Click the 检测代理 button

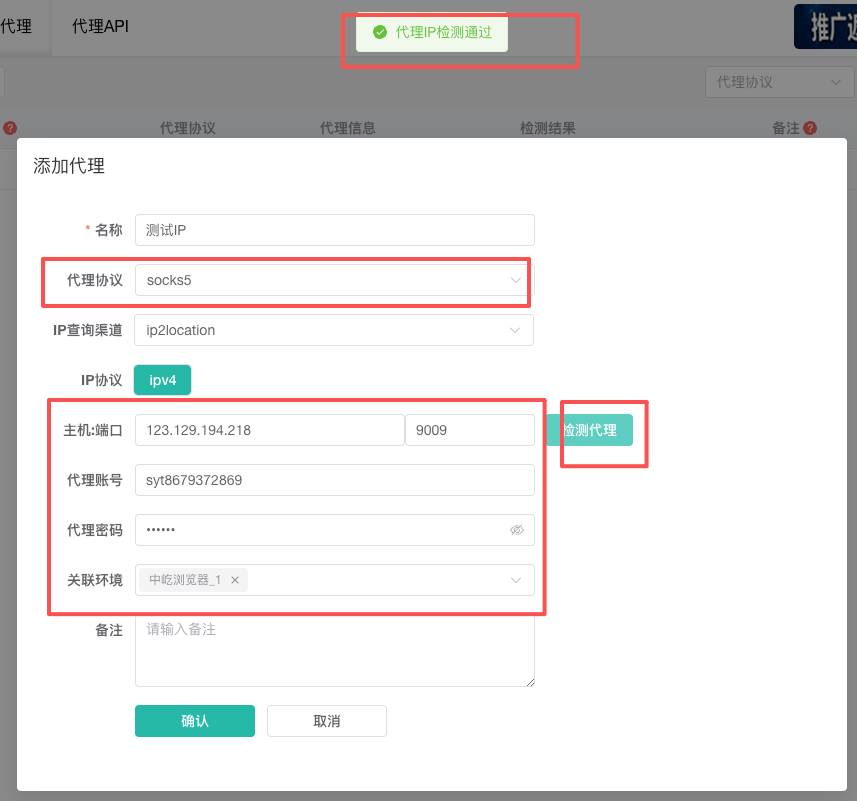[x=590, y=430]
